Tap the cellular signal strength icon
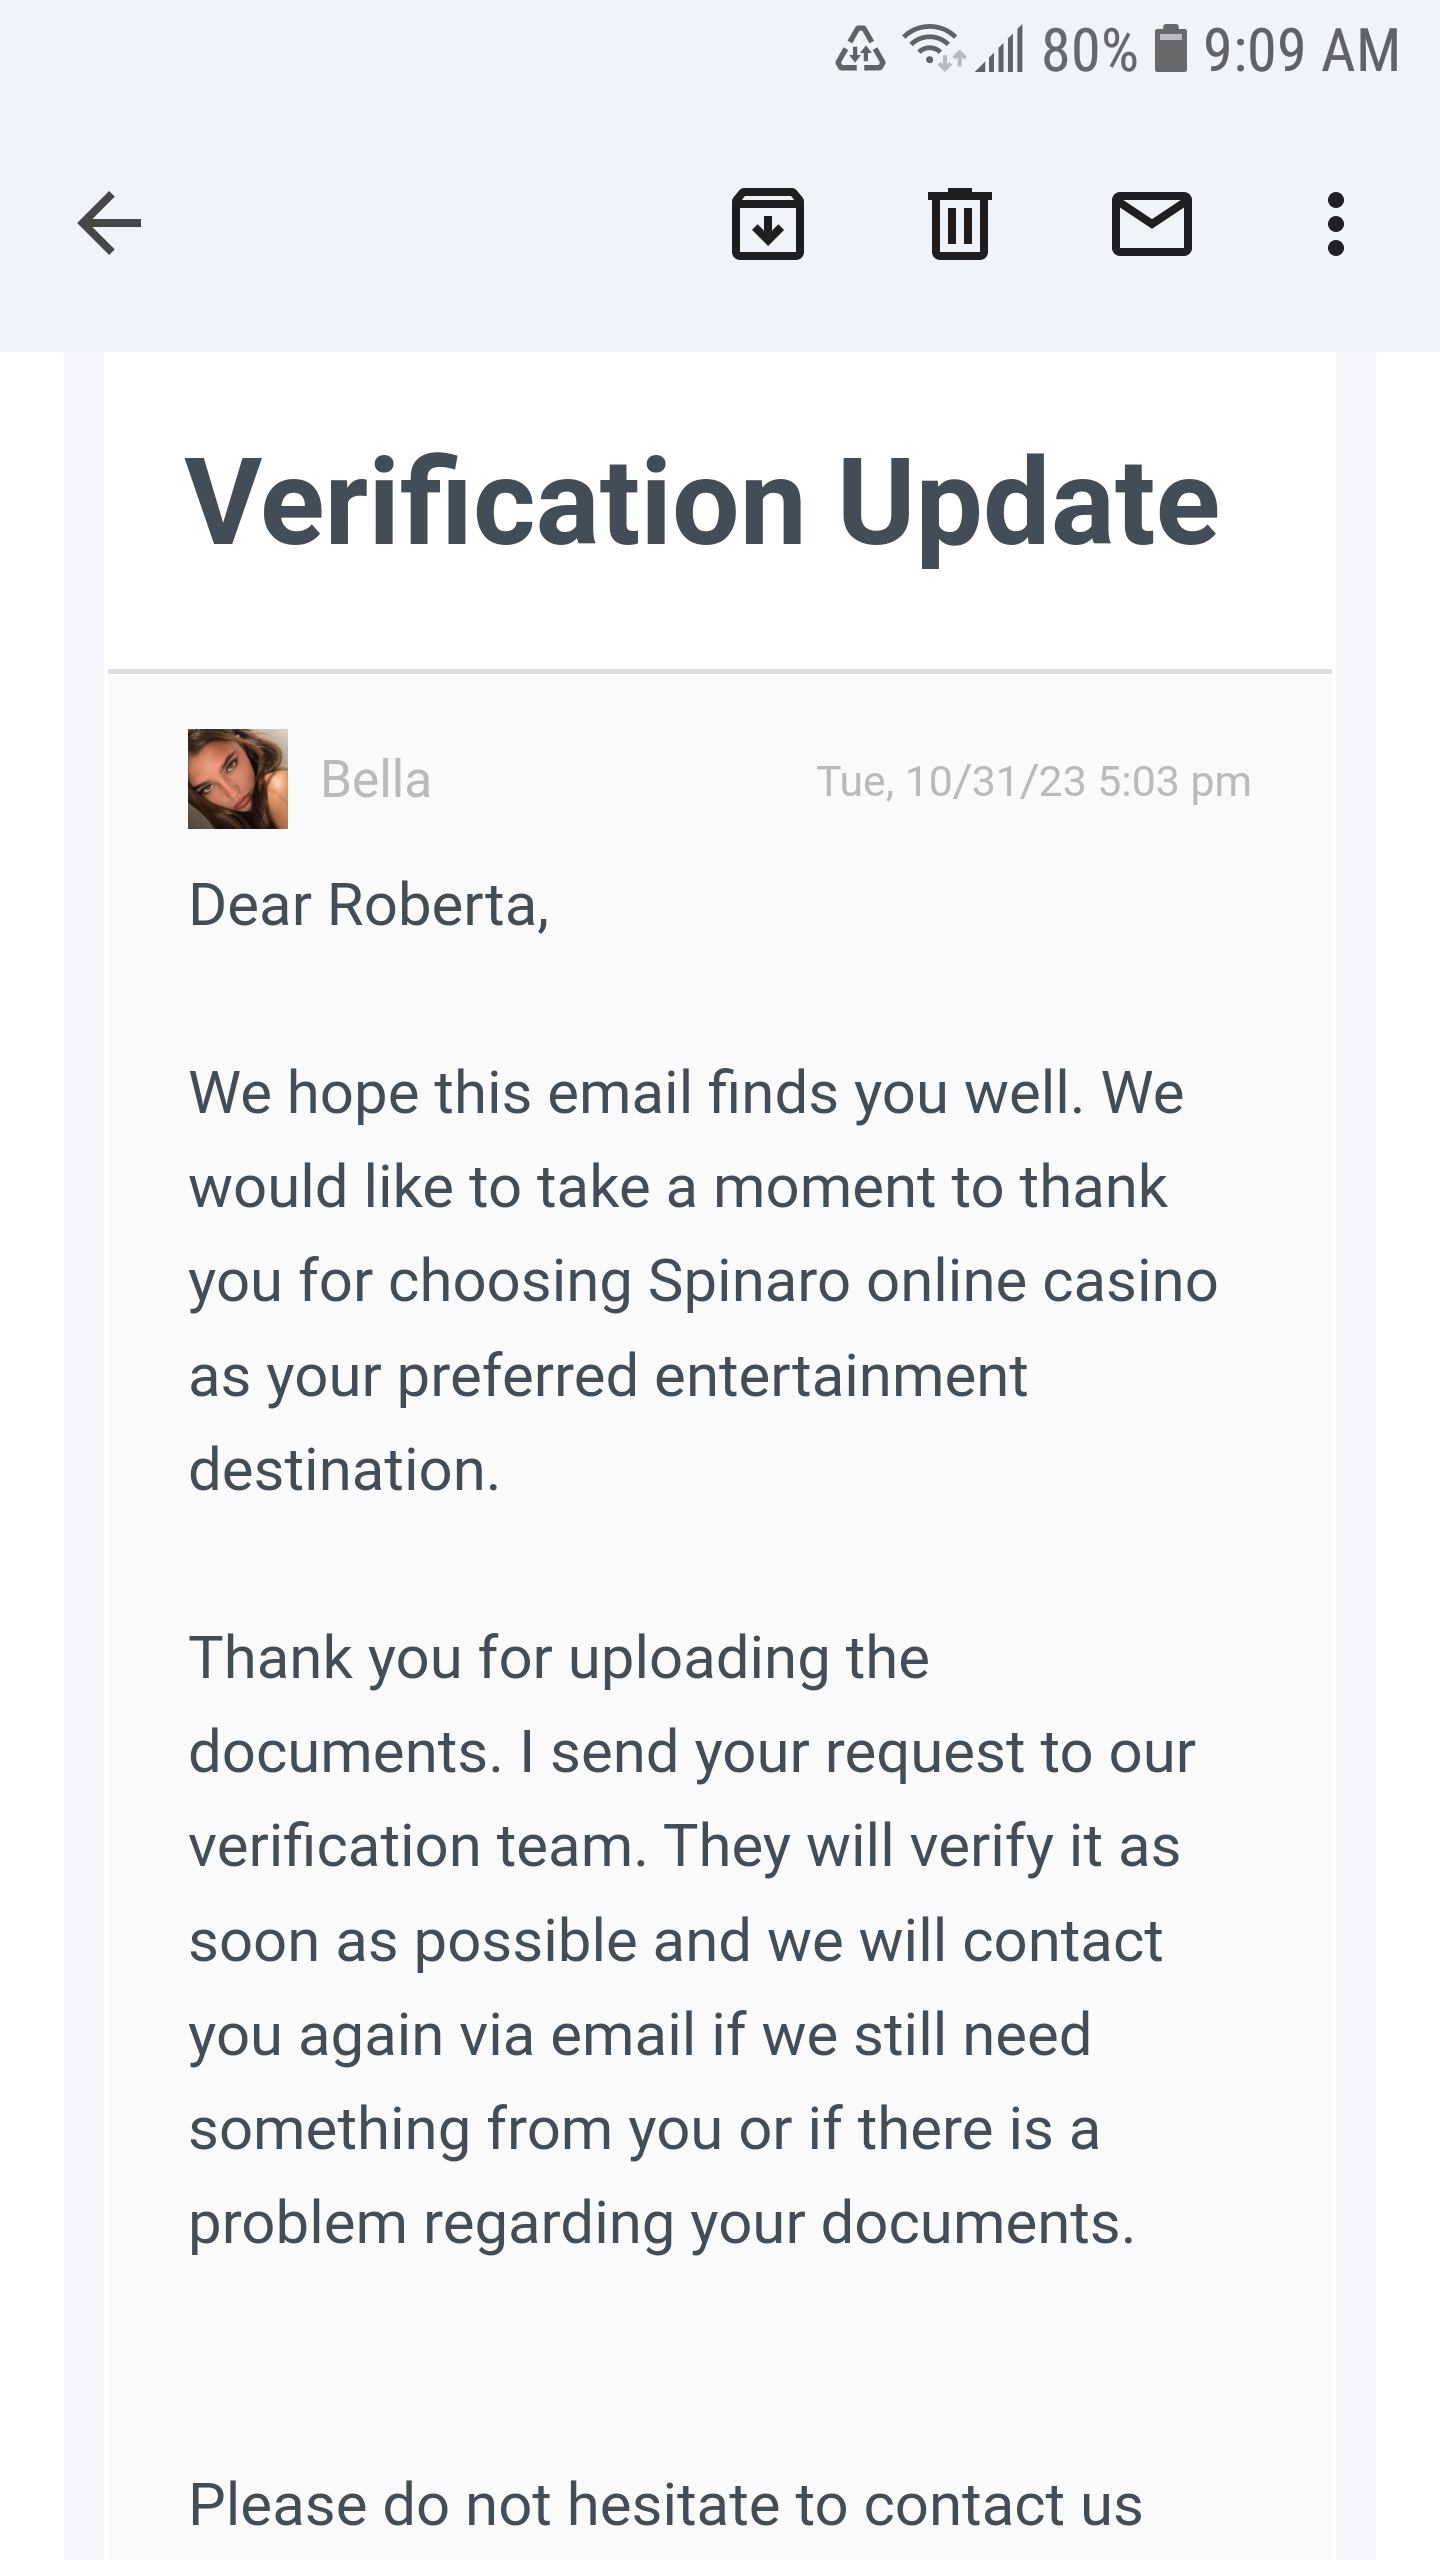 [x=1002, y=50]
